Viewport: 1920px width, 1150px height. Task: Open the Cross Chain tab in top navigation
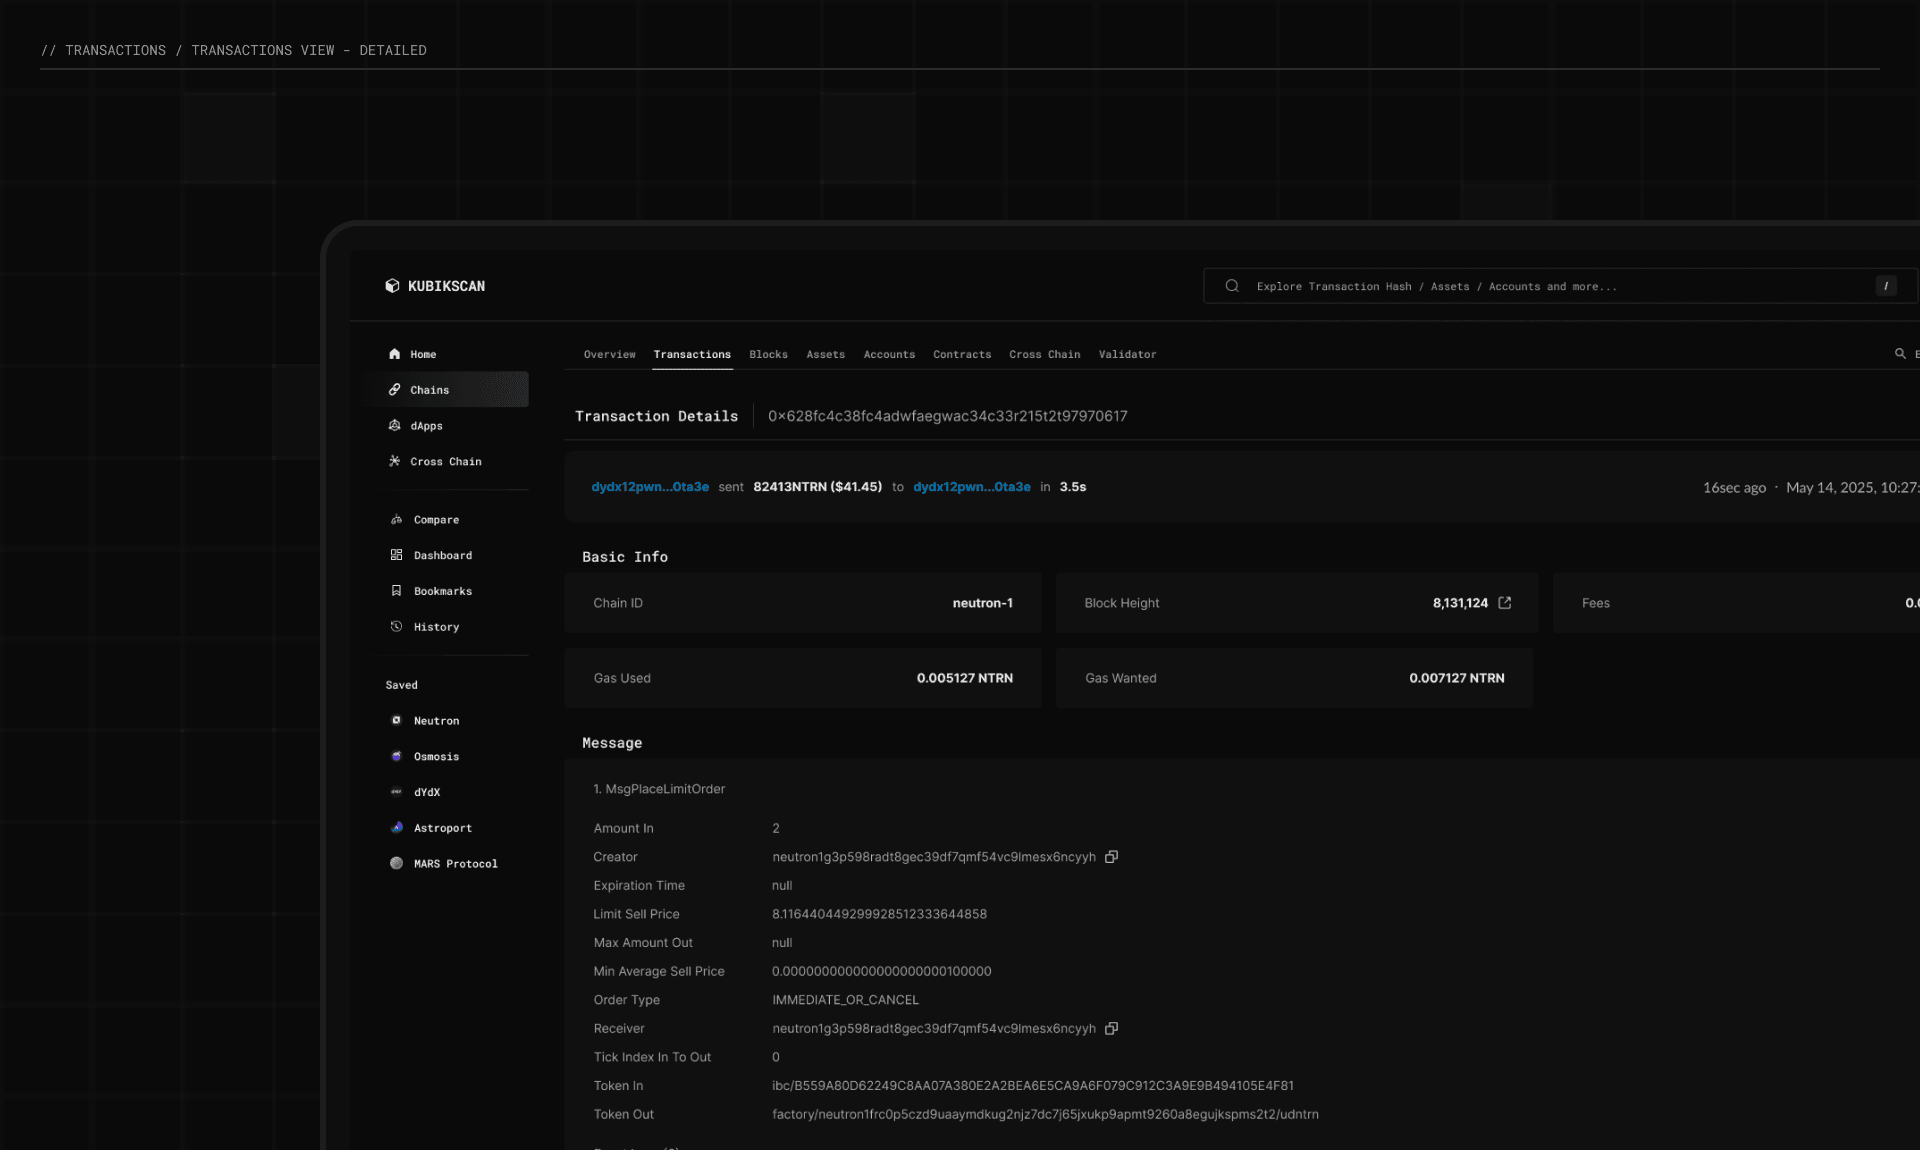[1044, 354]
